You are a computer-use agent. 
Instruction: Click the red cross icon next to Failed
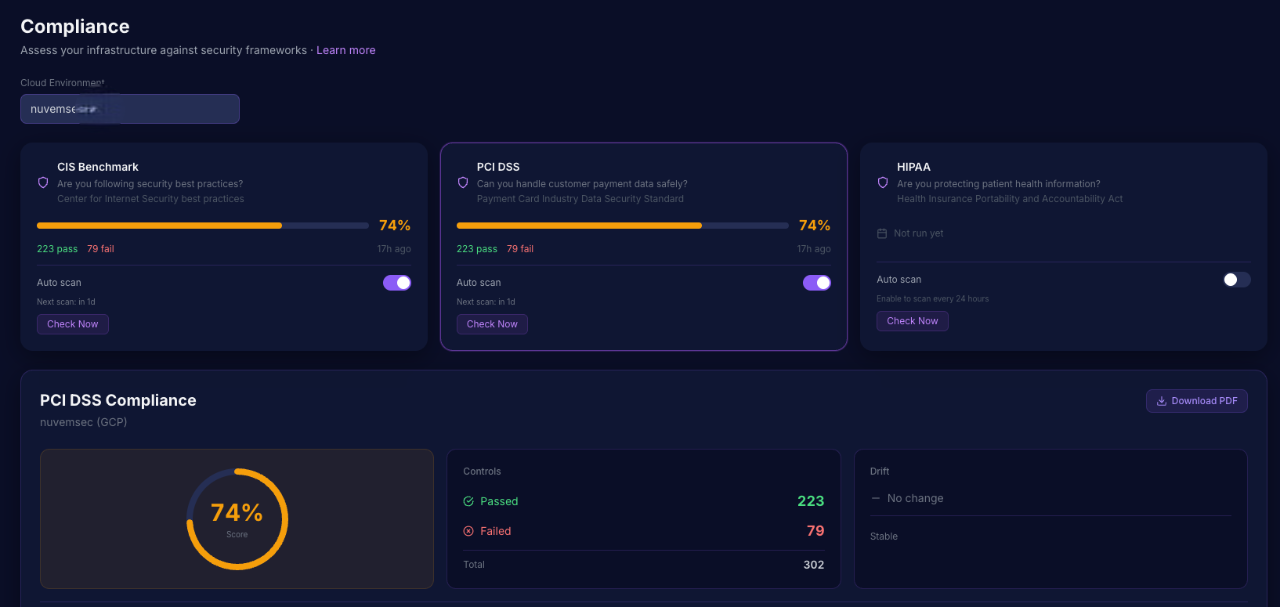(470, 531)
